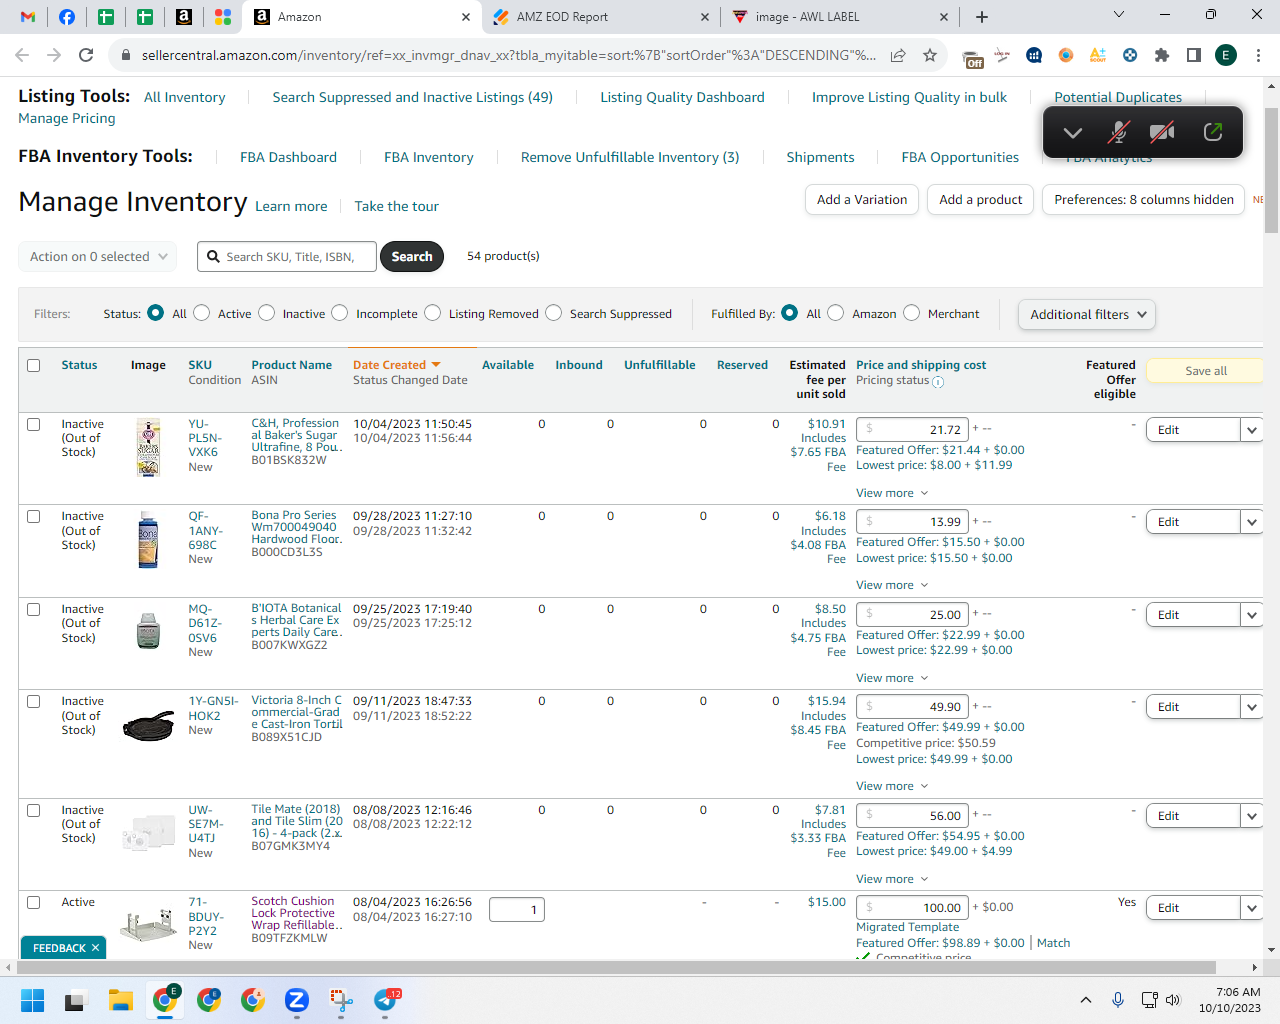
Task: Click the magnifier icon in search box
Action: point(213,257)
